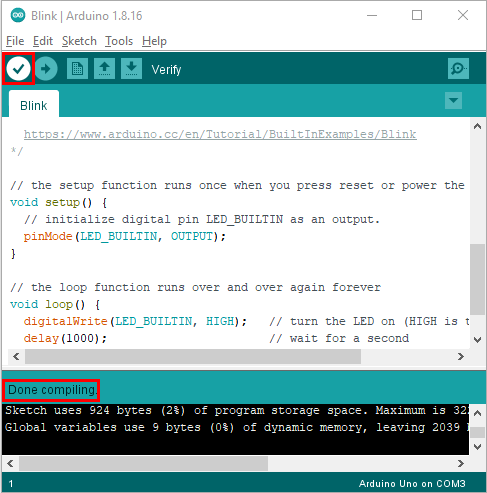Open the File menu
Screen dimensions: 487x493
(x=15, y=41)
